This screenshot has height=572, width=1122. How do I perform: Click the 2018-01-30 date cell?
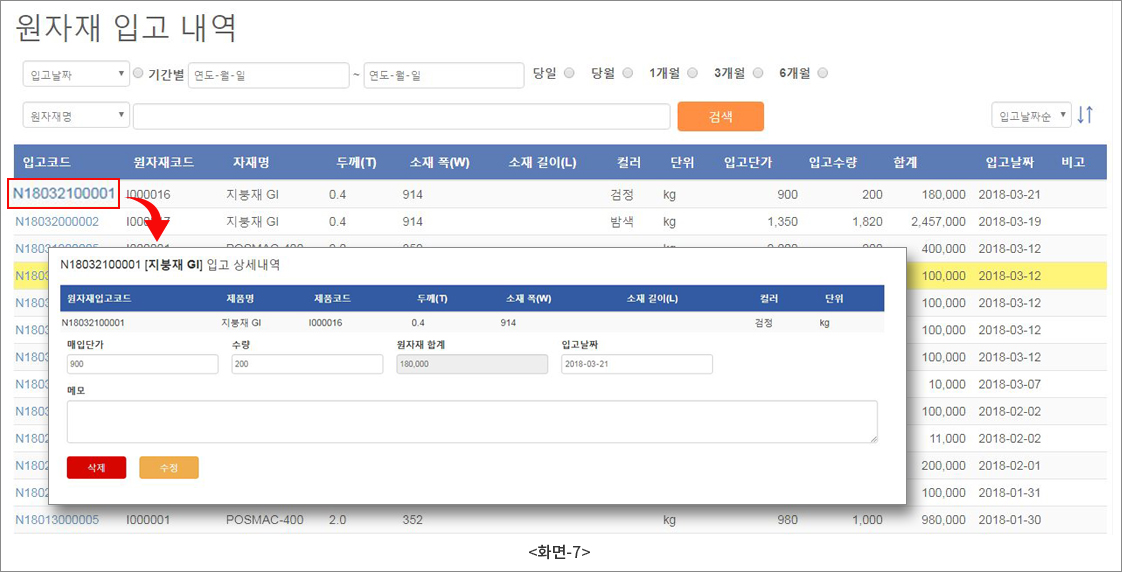point(1010,520)
